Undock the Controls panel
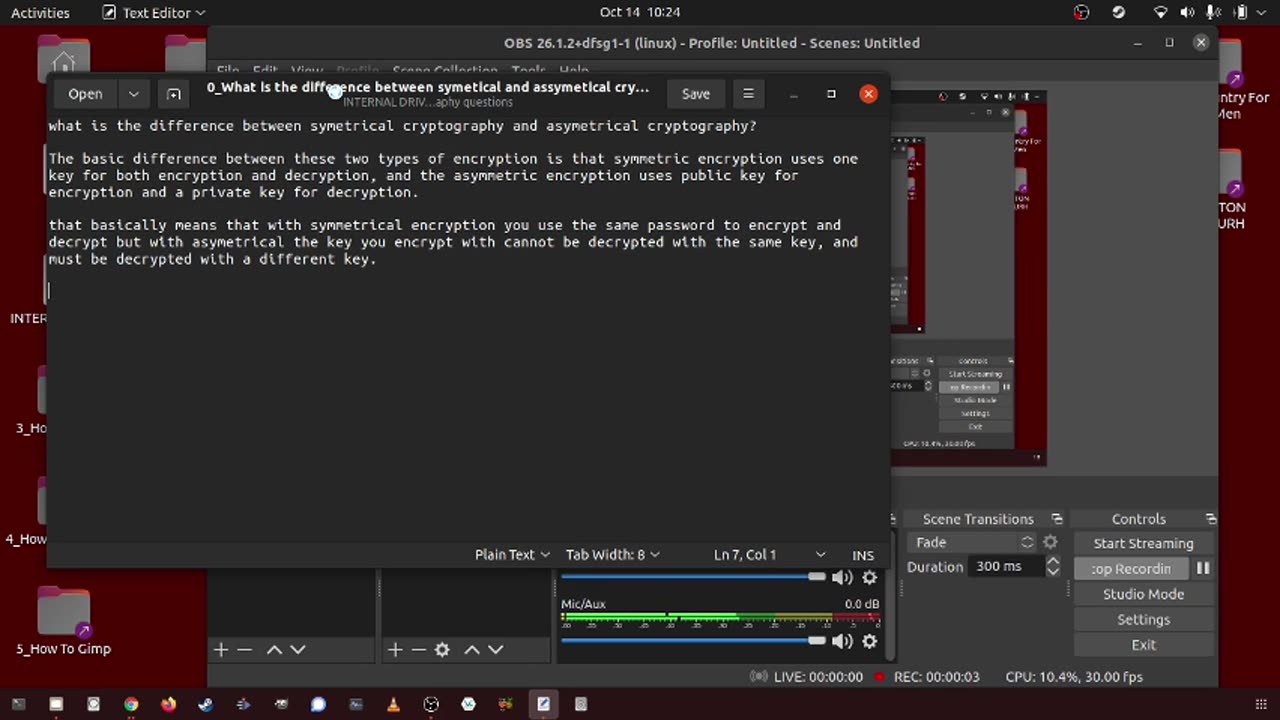Viewport: 1280px width, 720px height. click(1211, 519)
